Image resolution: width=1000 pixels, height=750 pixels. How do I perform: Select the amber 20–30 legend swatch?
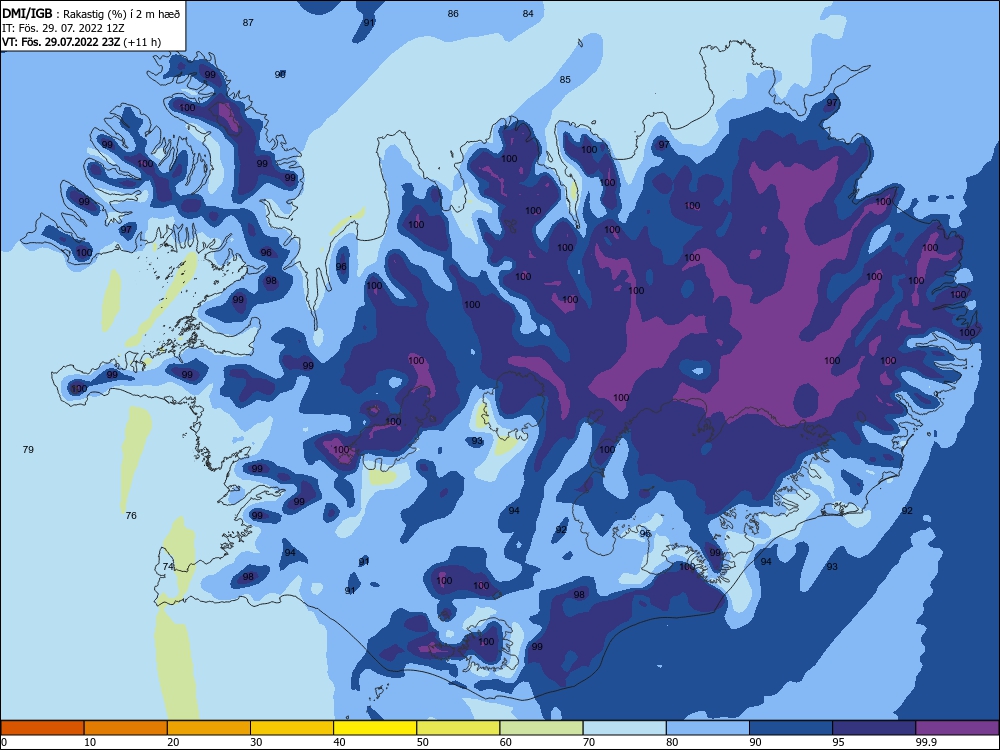pyautogui.click(x=209, y=728)
